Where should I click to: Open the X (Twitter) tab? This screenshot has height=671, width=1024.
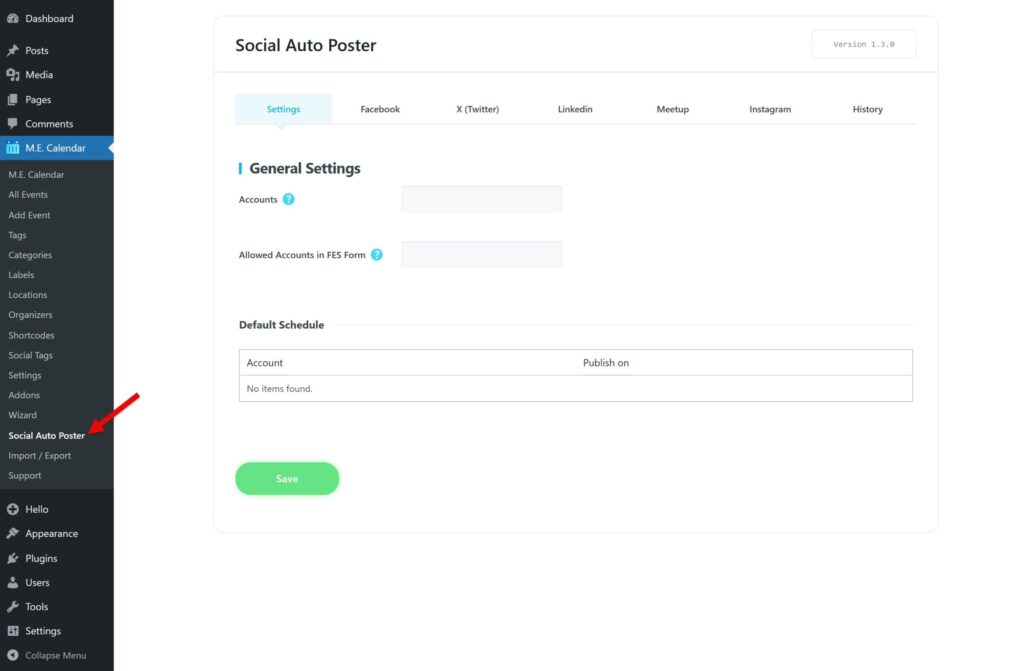point(477,109)
